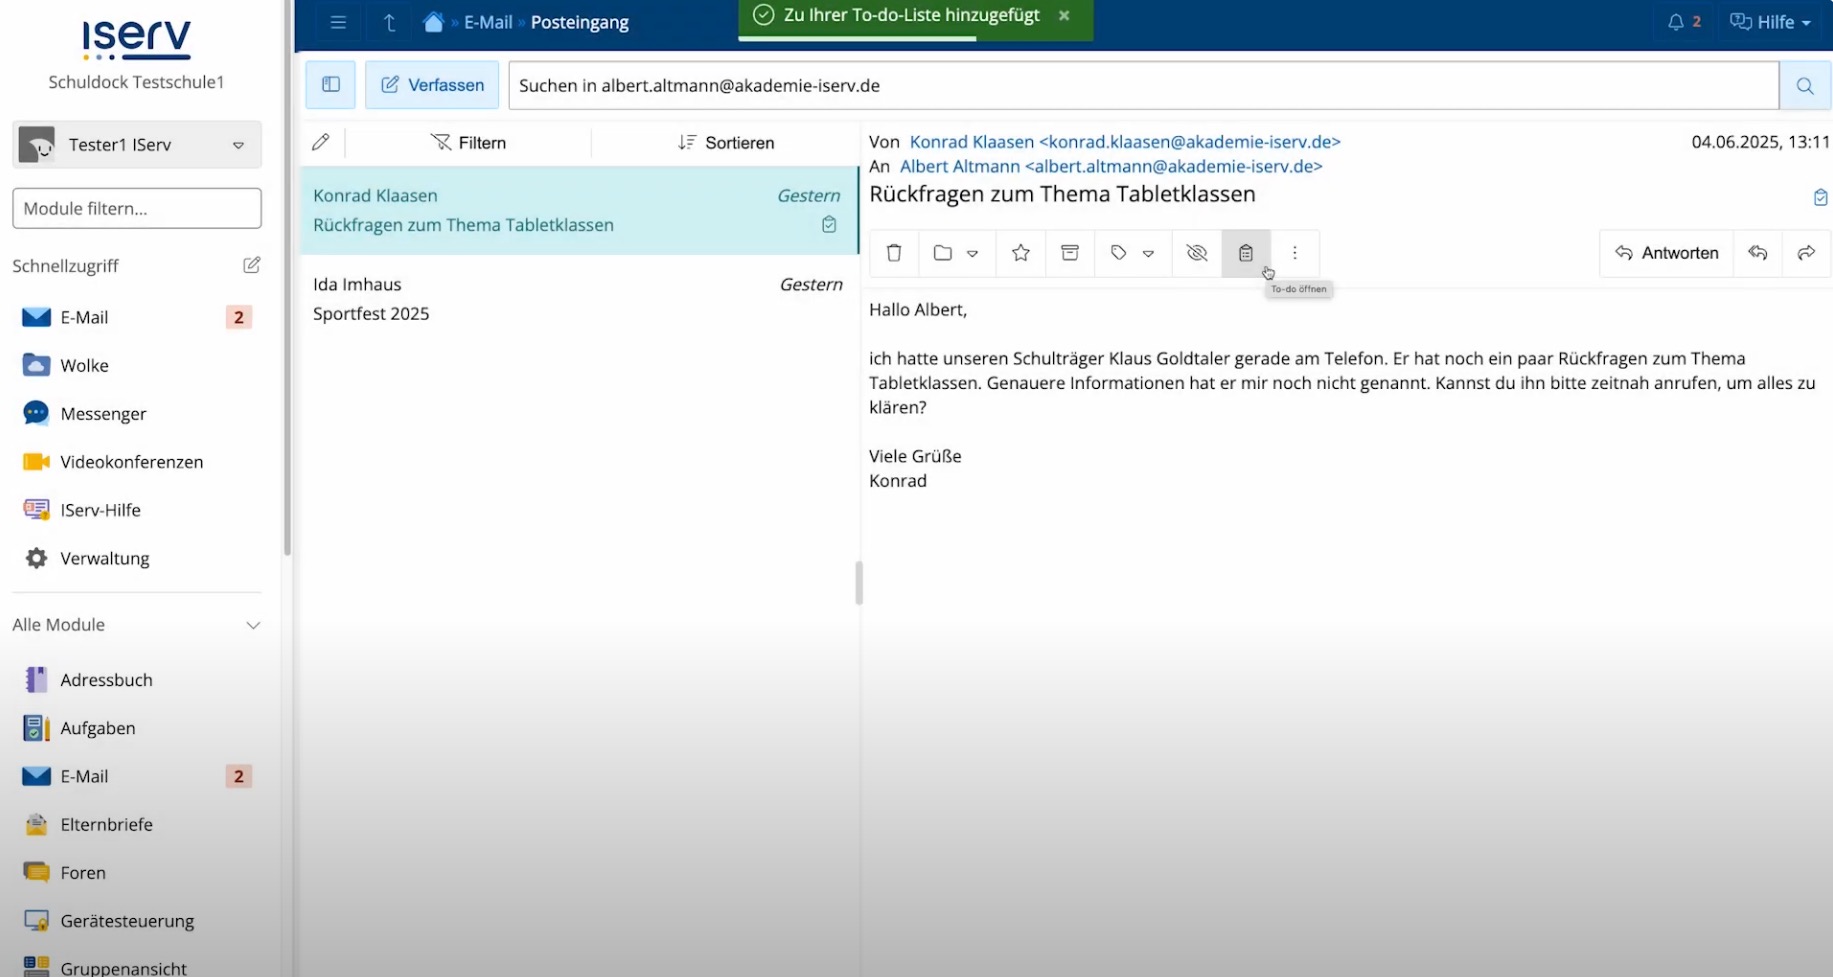
Task: Open the move-to-folder dropdown
Action: pos(972,253)
